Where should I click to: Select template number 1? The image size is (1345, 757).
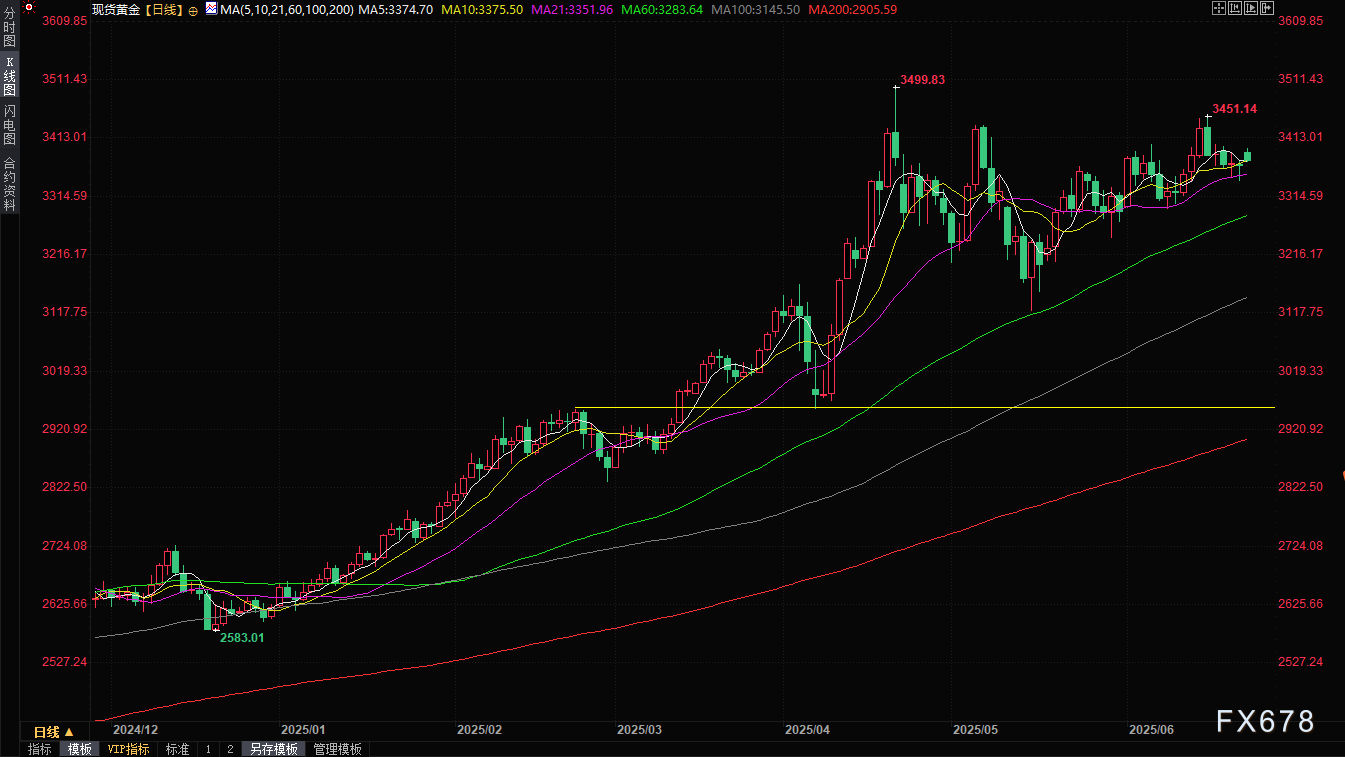pyautogui.click(x=208, y=749)
